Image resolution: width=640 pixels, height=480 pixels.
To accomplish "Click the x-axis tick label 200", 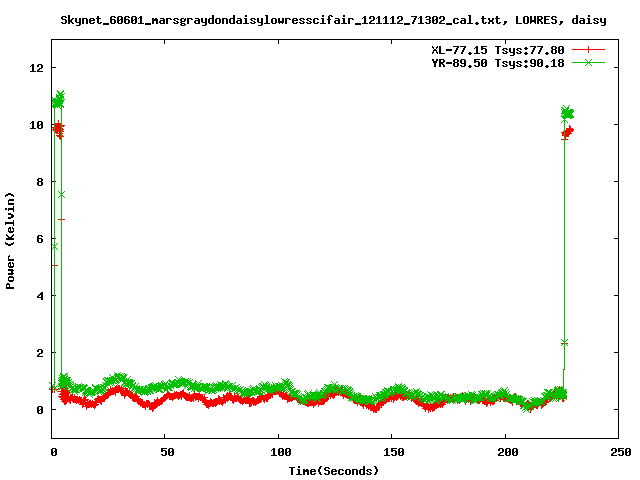I will [507, 452].
